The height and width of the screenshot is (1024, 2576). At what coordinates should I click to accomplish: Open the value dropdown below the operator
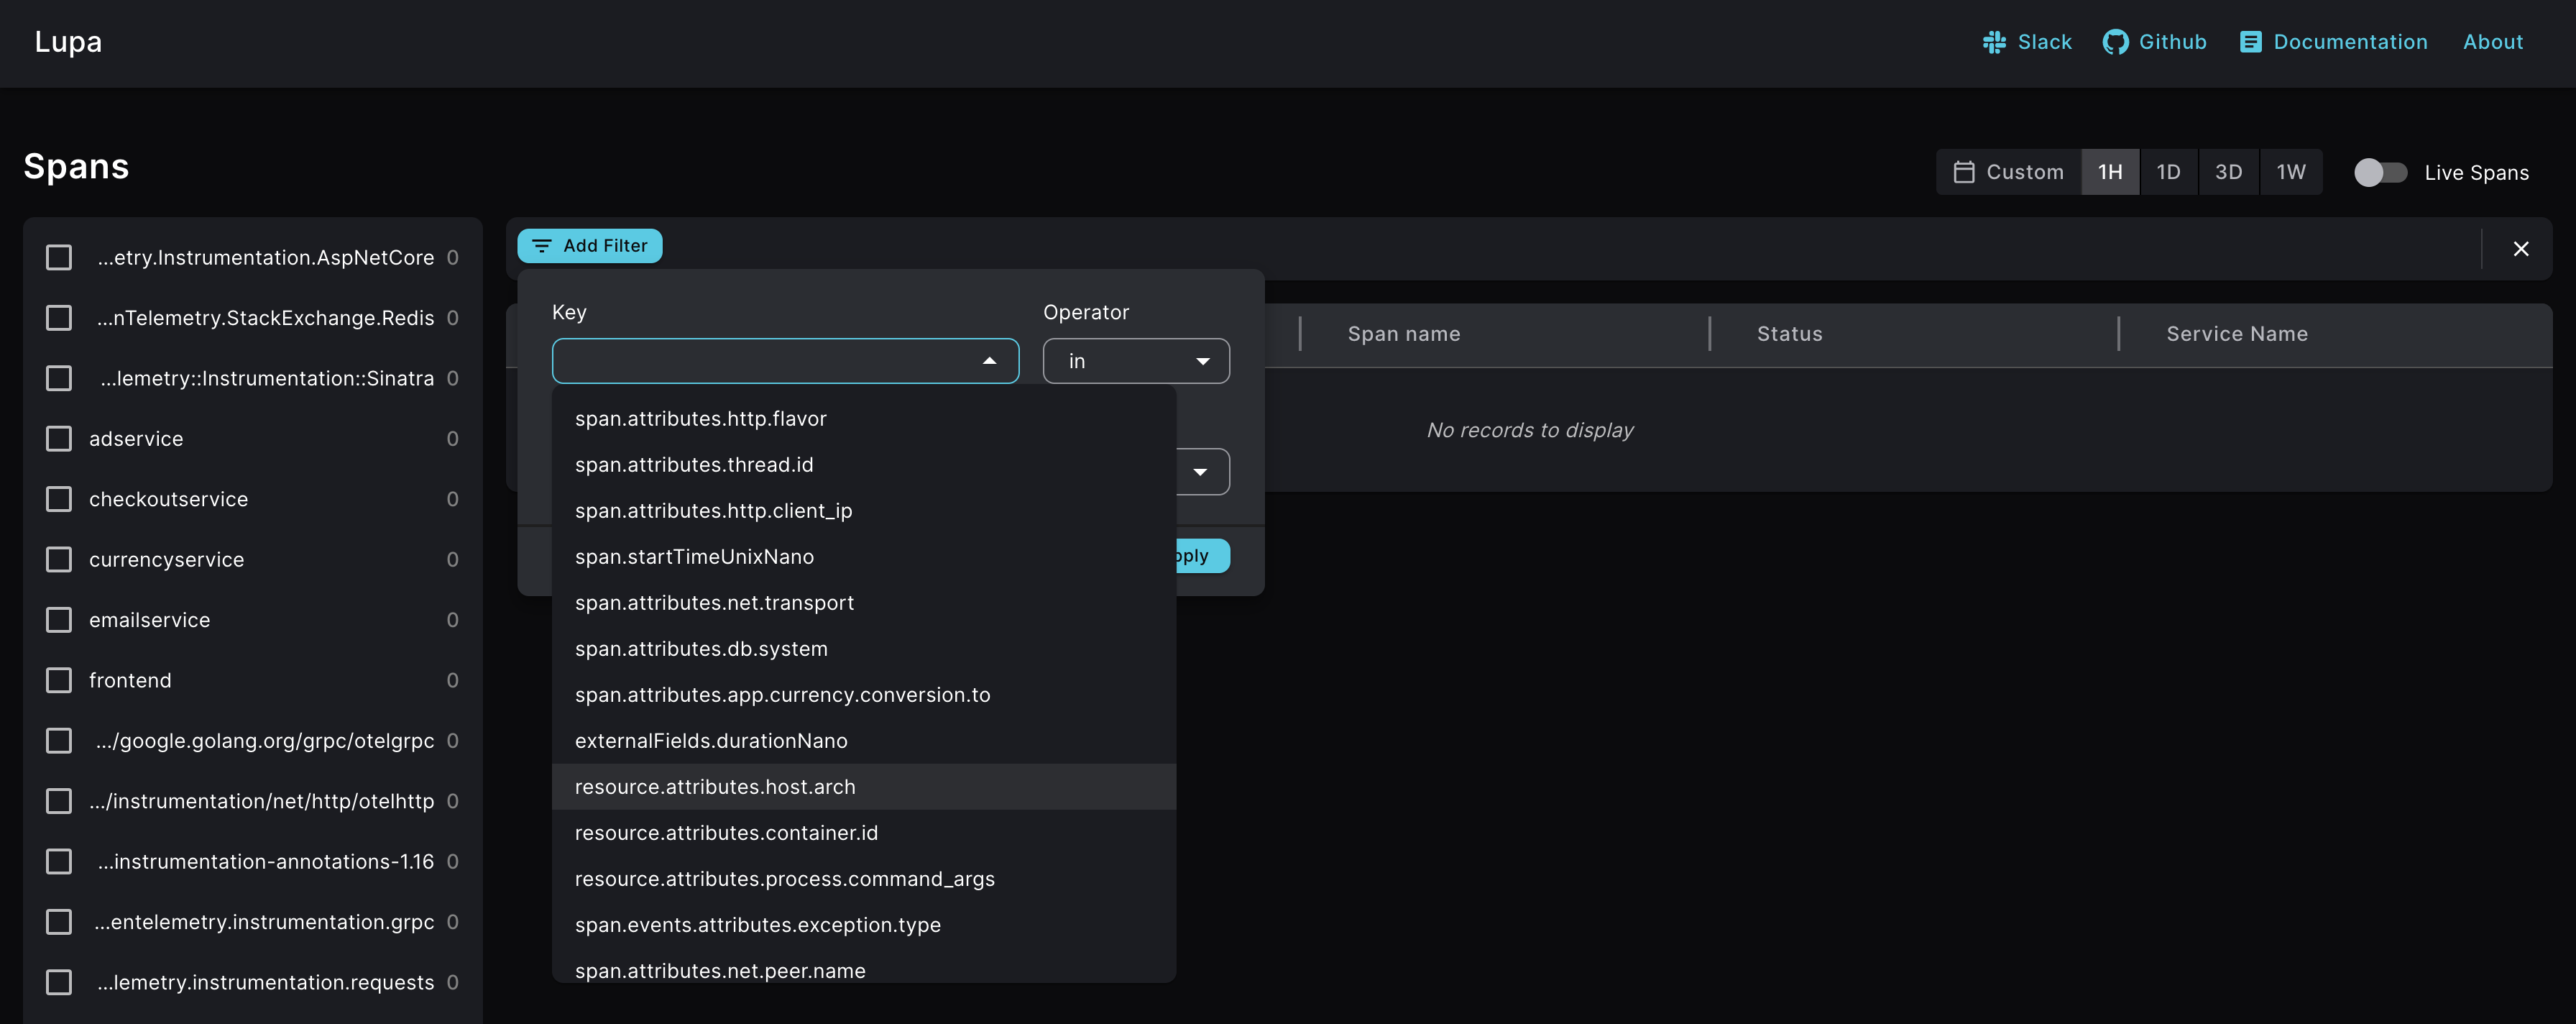click(1201, 471)
